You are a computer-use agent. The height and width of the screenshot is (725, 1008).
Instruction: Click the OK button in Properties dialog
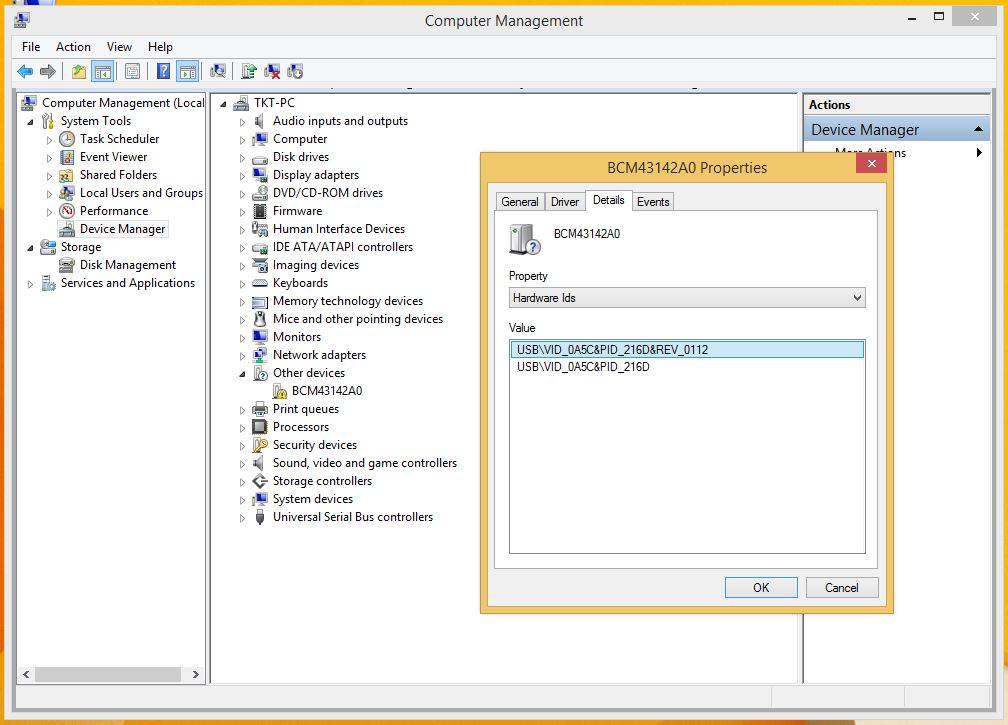[761, 588]
